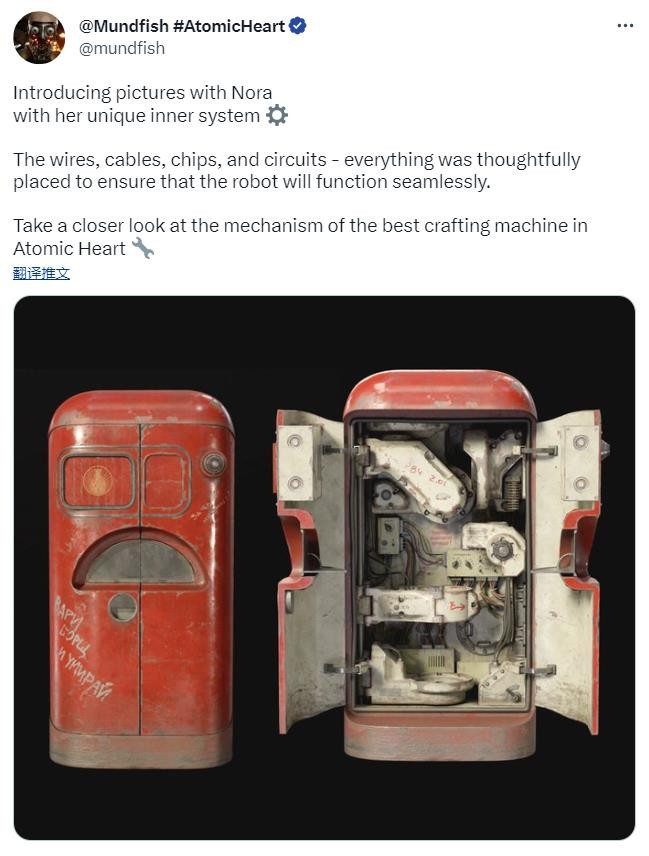Screen dimensions: 649x856
Task: Click the Chinese translate tweet link
Action: pyautogui.click(x=41, y=273)
